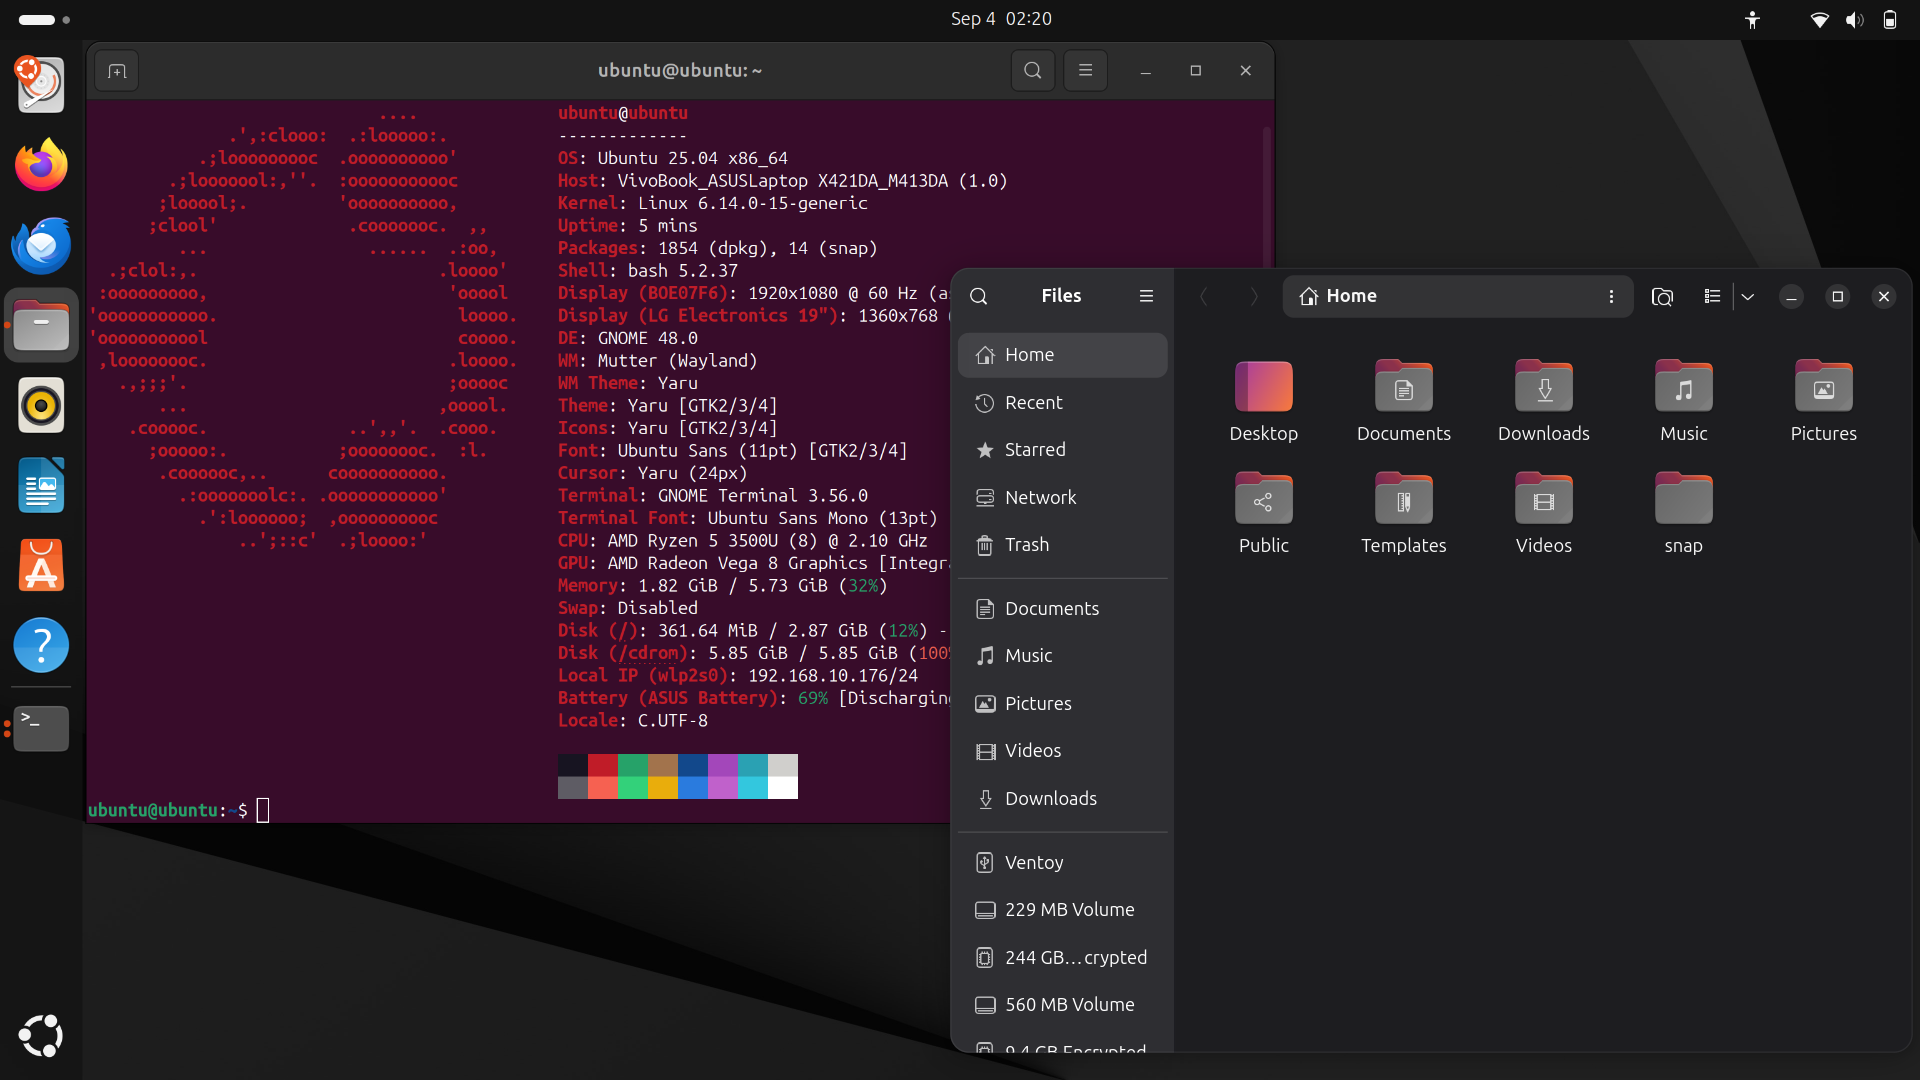Open the 560 MB Volume

point(1062,1005)
